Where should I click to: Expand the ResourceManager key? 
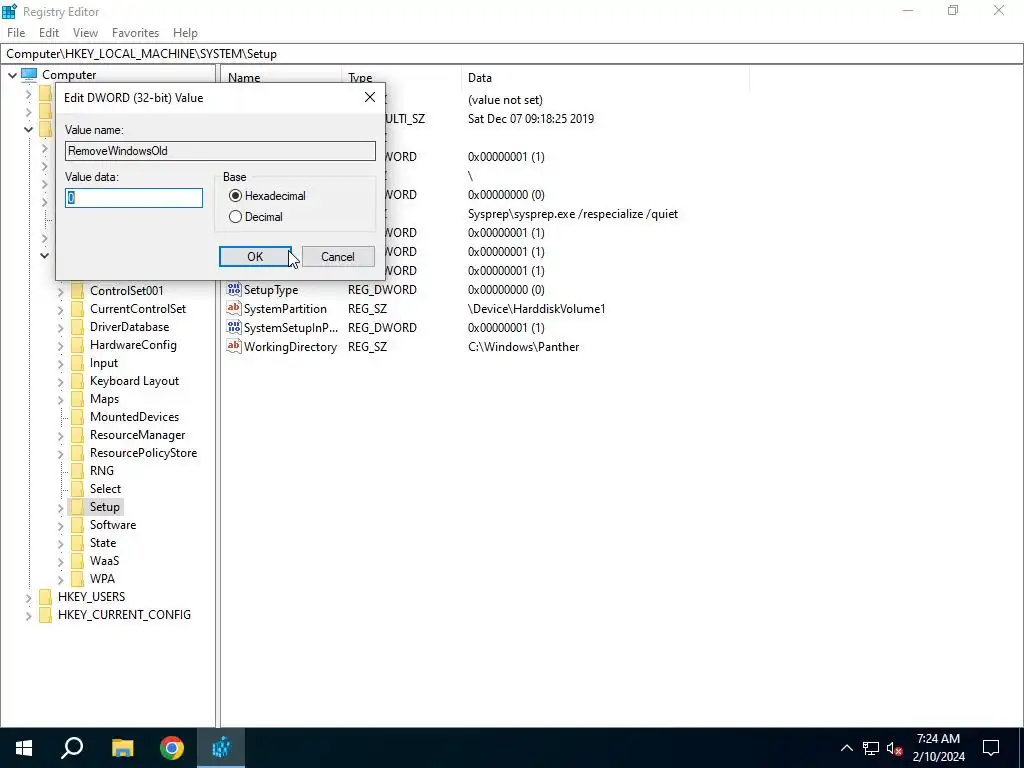pyautogui.click(x=61, y=436)
